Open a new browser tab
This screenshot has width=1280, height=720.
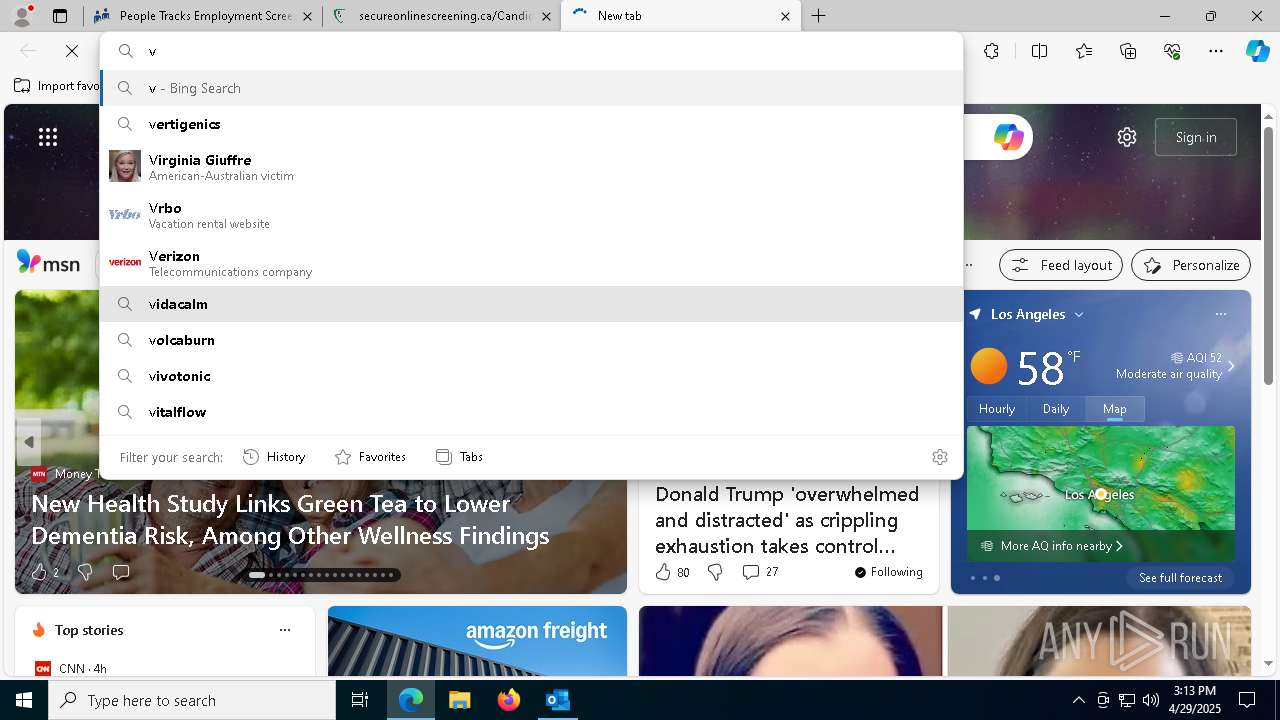(819, 16)
